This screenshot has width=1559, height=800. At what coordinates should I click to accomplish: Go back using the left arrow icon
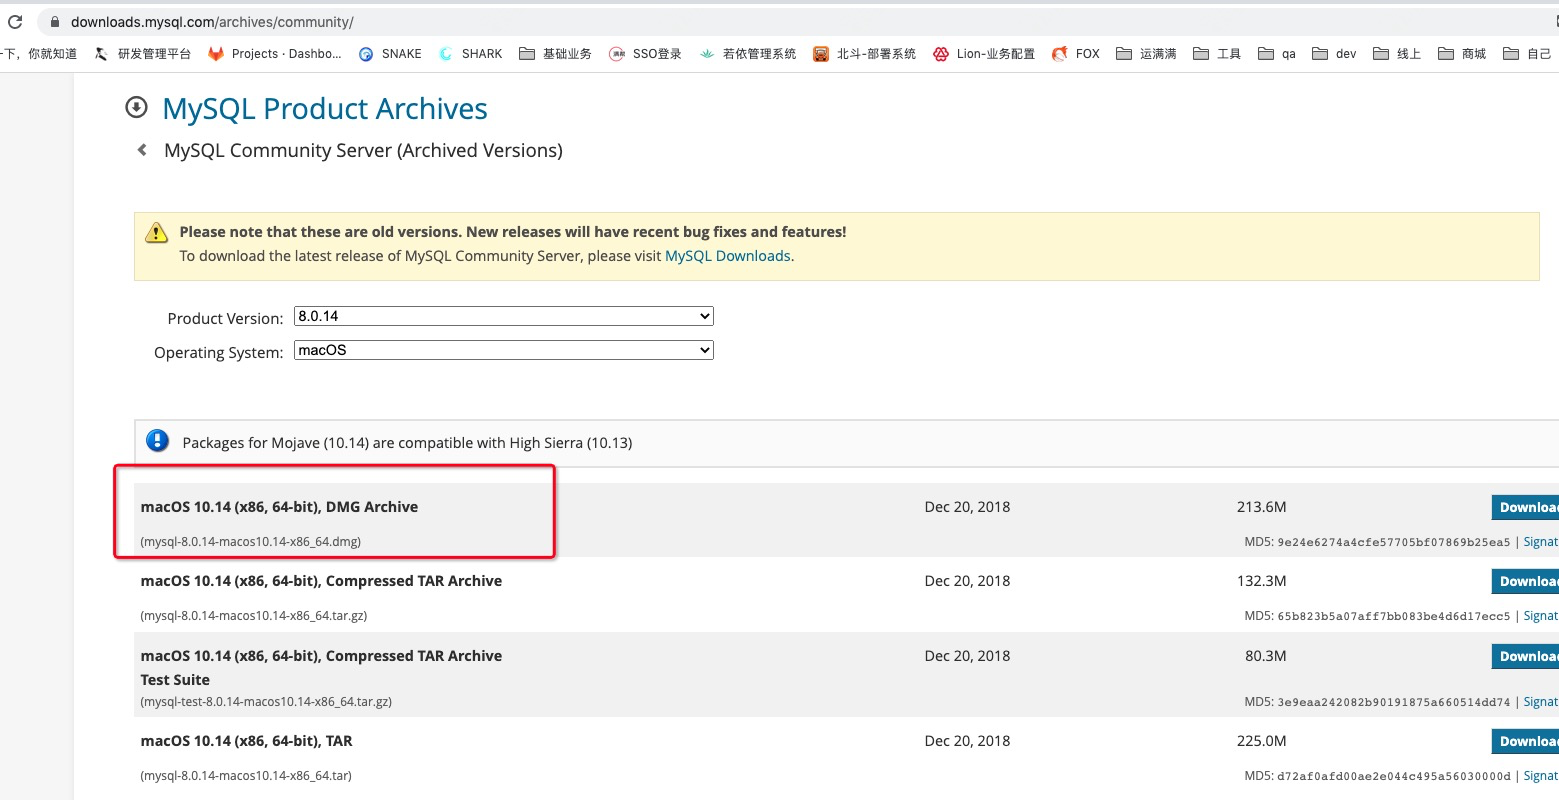142,150
